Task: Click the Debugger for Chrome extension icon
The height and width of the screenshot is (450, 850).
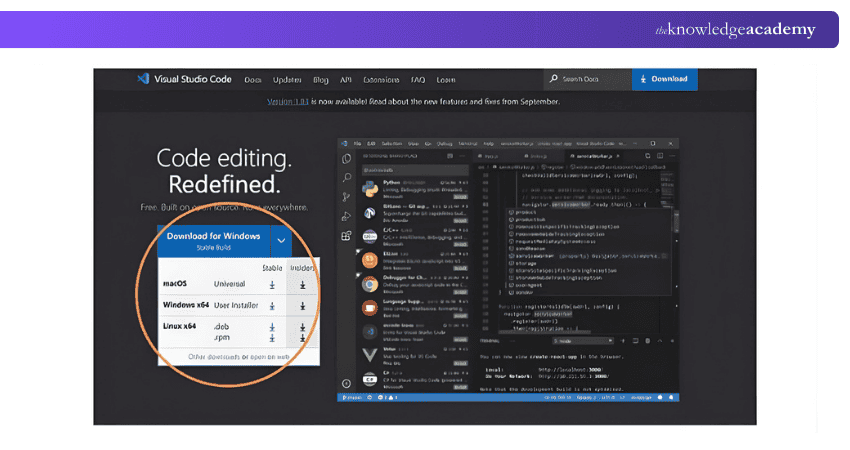Action: coord(370,285)
